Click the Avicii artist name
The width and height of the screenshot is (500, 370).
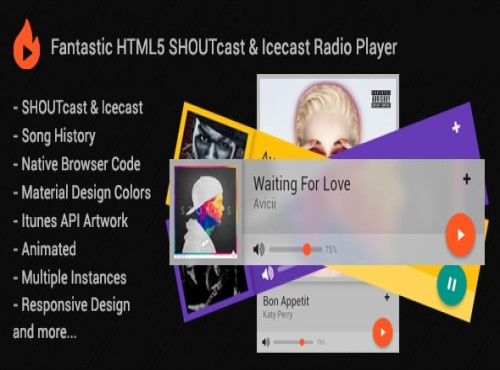click(x=265, y=204)
